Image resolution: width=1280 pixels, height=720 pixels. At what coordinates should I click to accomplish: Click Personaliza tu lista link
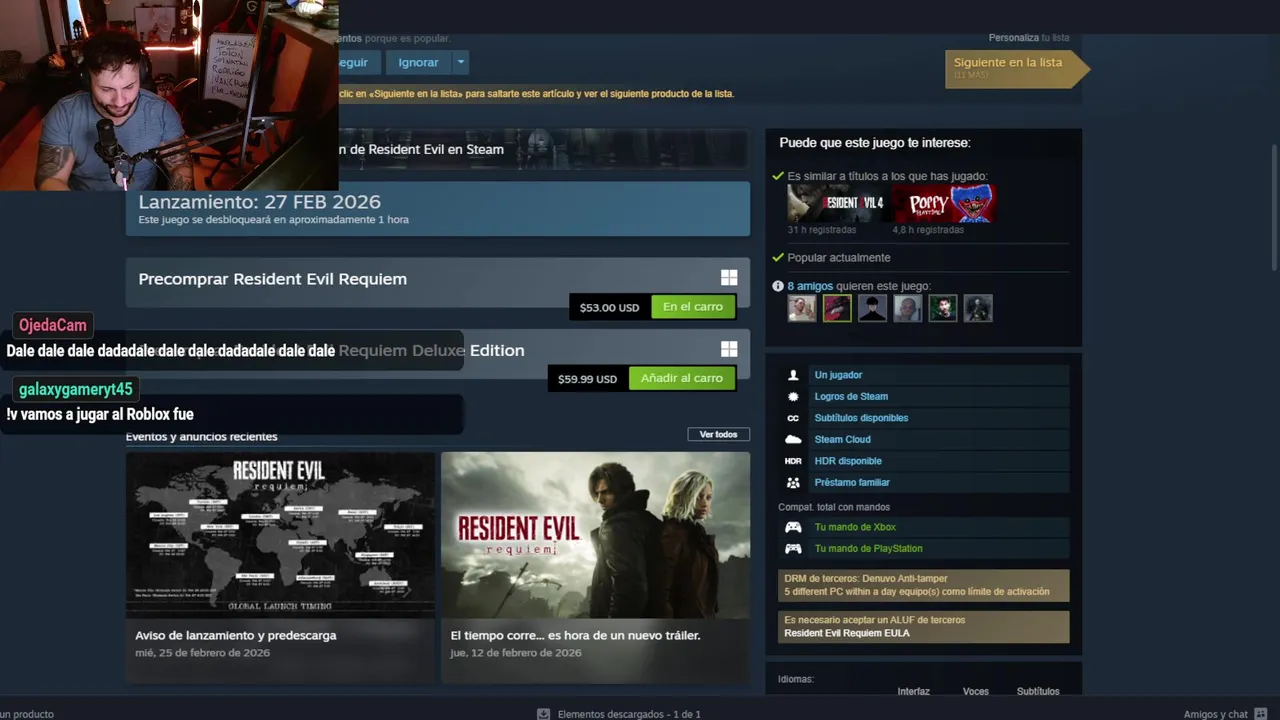tap(1029, 38)
